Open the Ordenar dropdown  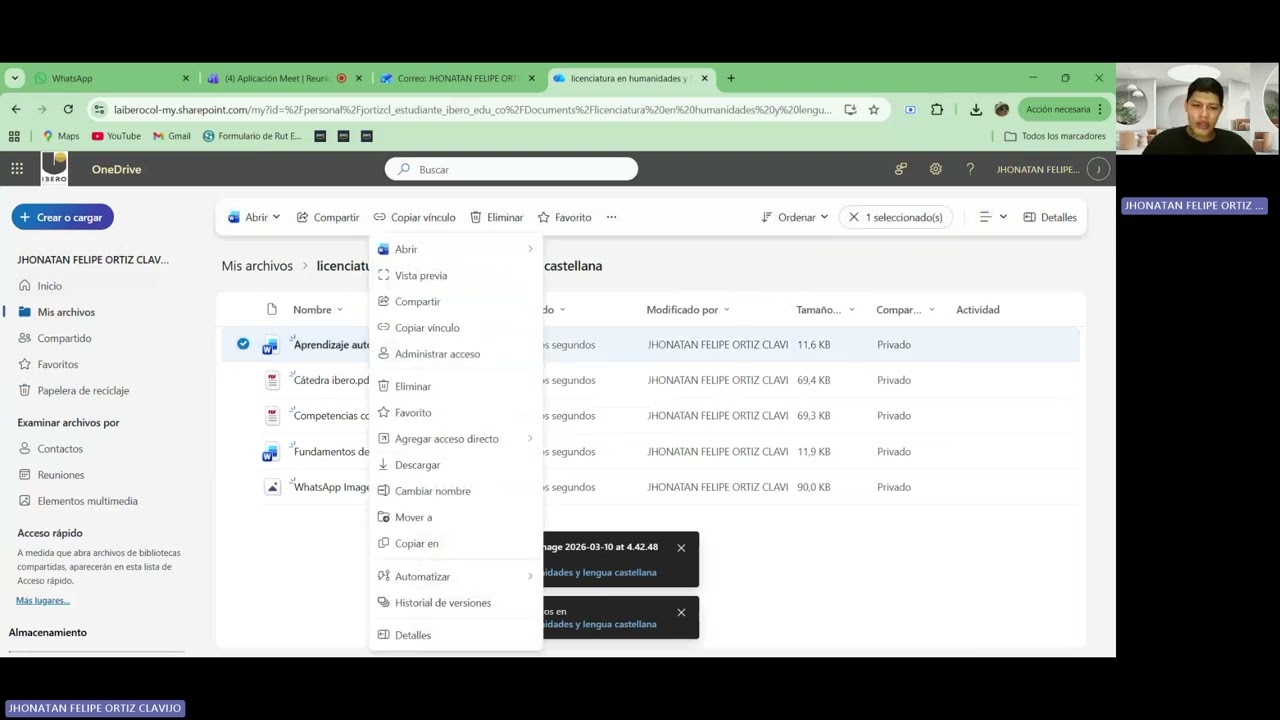point(795,217)
